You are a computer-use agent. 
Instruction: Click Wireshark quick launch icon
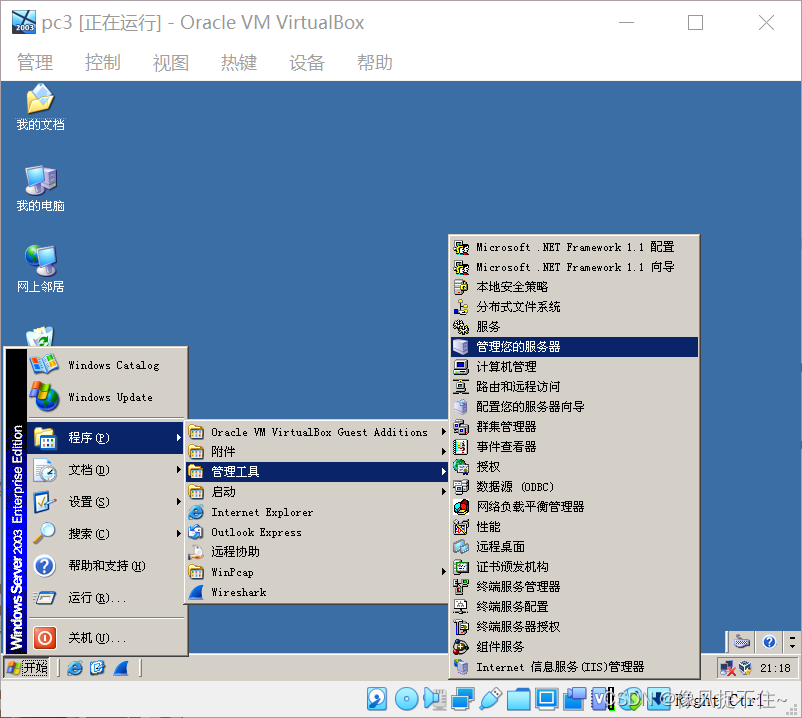coord(121,668)
